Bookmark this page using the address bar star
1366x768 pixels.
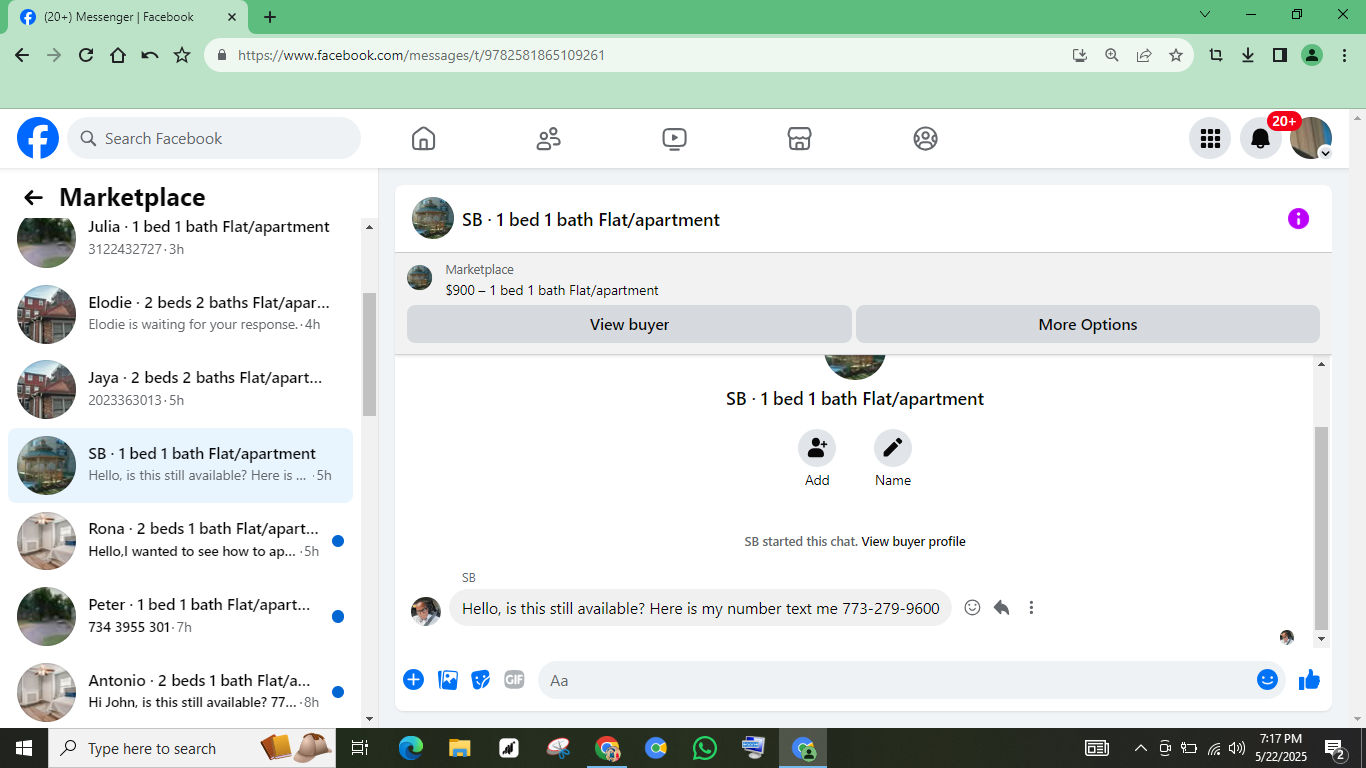tap(1176, 55)
